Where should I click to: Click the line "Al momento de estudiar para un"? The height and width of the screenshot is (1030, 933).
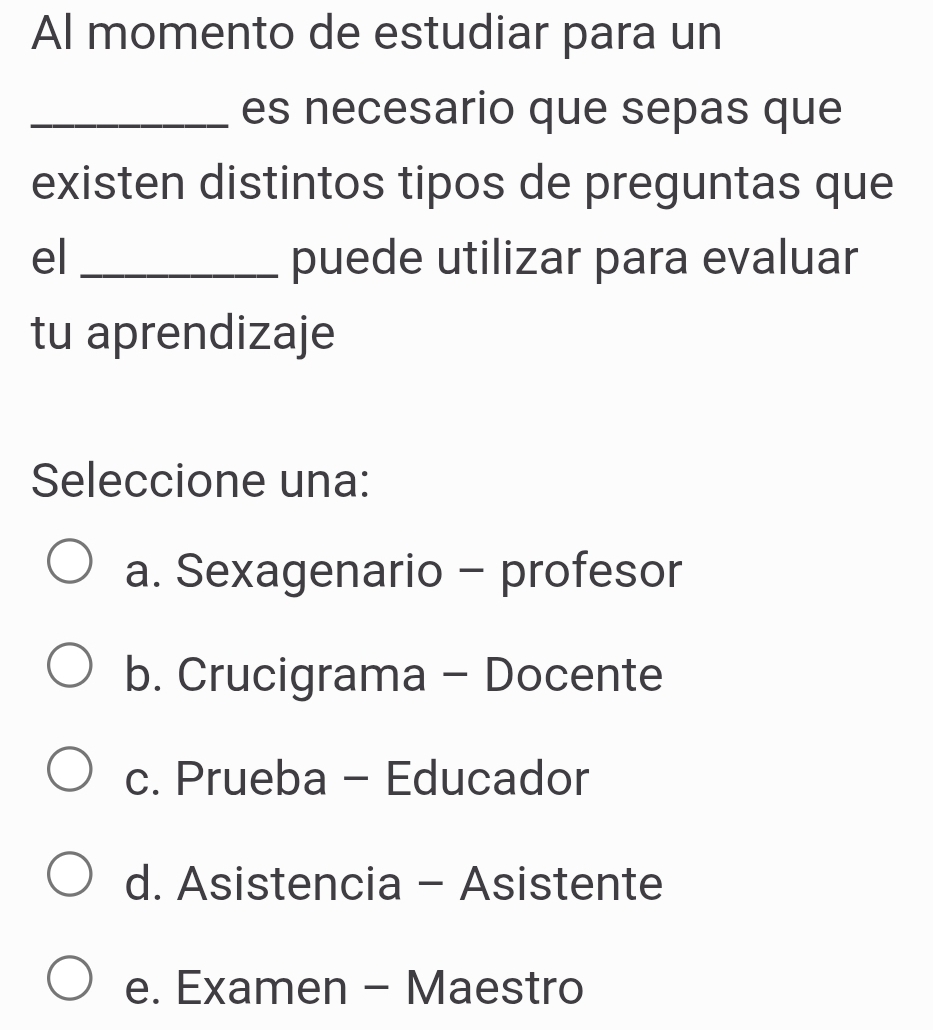[x=376, y=33]
